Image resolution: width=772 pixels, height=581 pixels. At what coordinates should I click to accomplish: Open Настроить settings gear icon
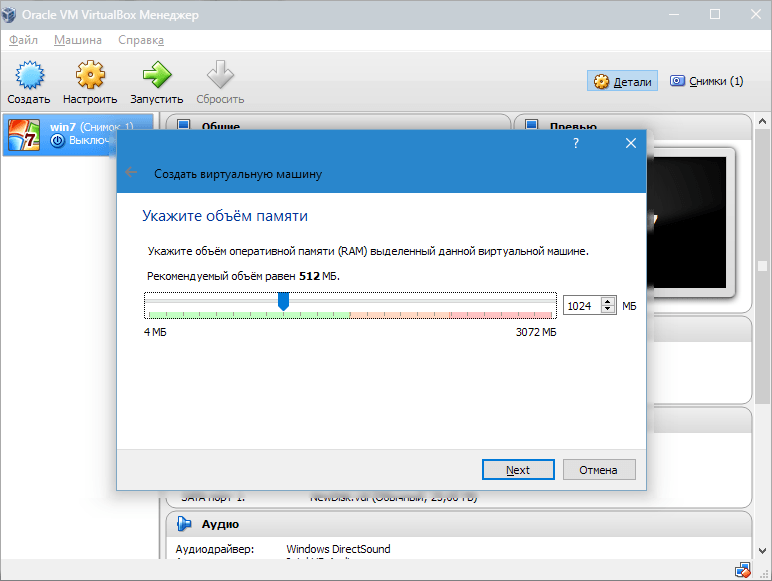(x=90, y=77)
